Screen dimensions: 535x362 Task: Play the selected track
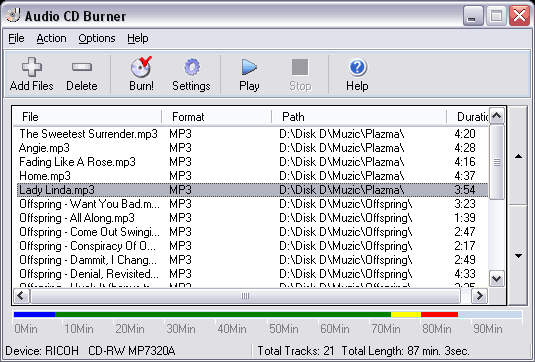[249, 67]
